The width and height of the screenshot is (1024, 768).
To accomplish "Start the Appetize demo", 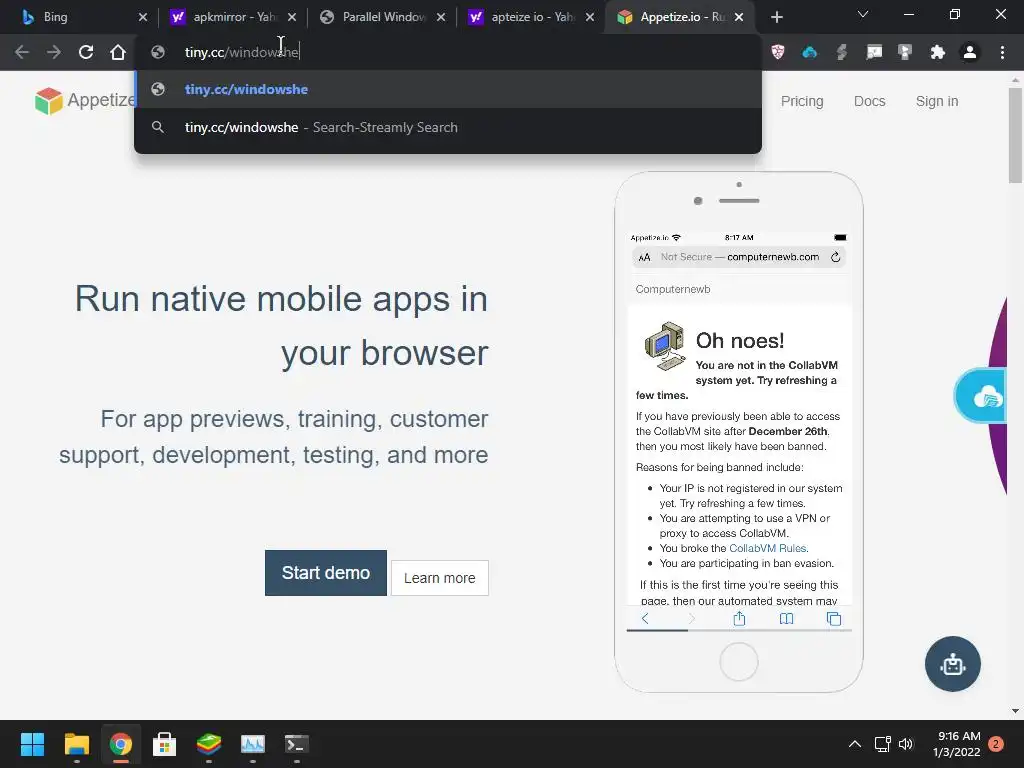I will click(x=325, y=573).
